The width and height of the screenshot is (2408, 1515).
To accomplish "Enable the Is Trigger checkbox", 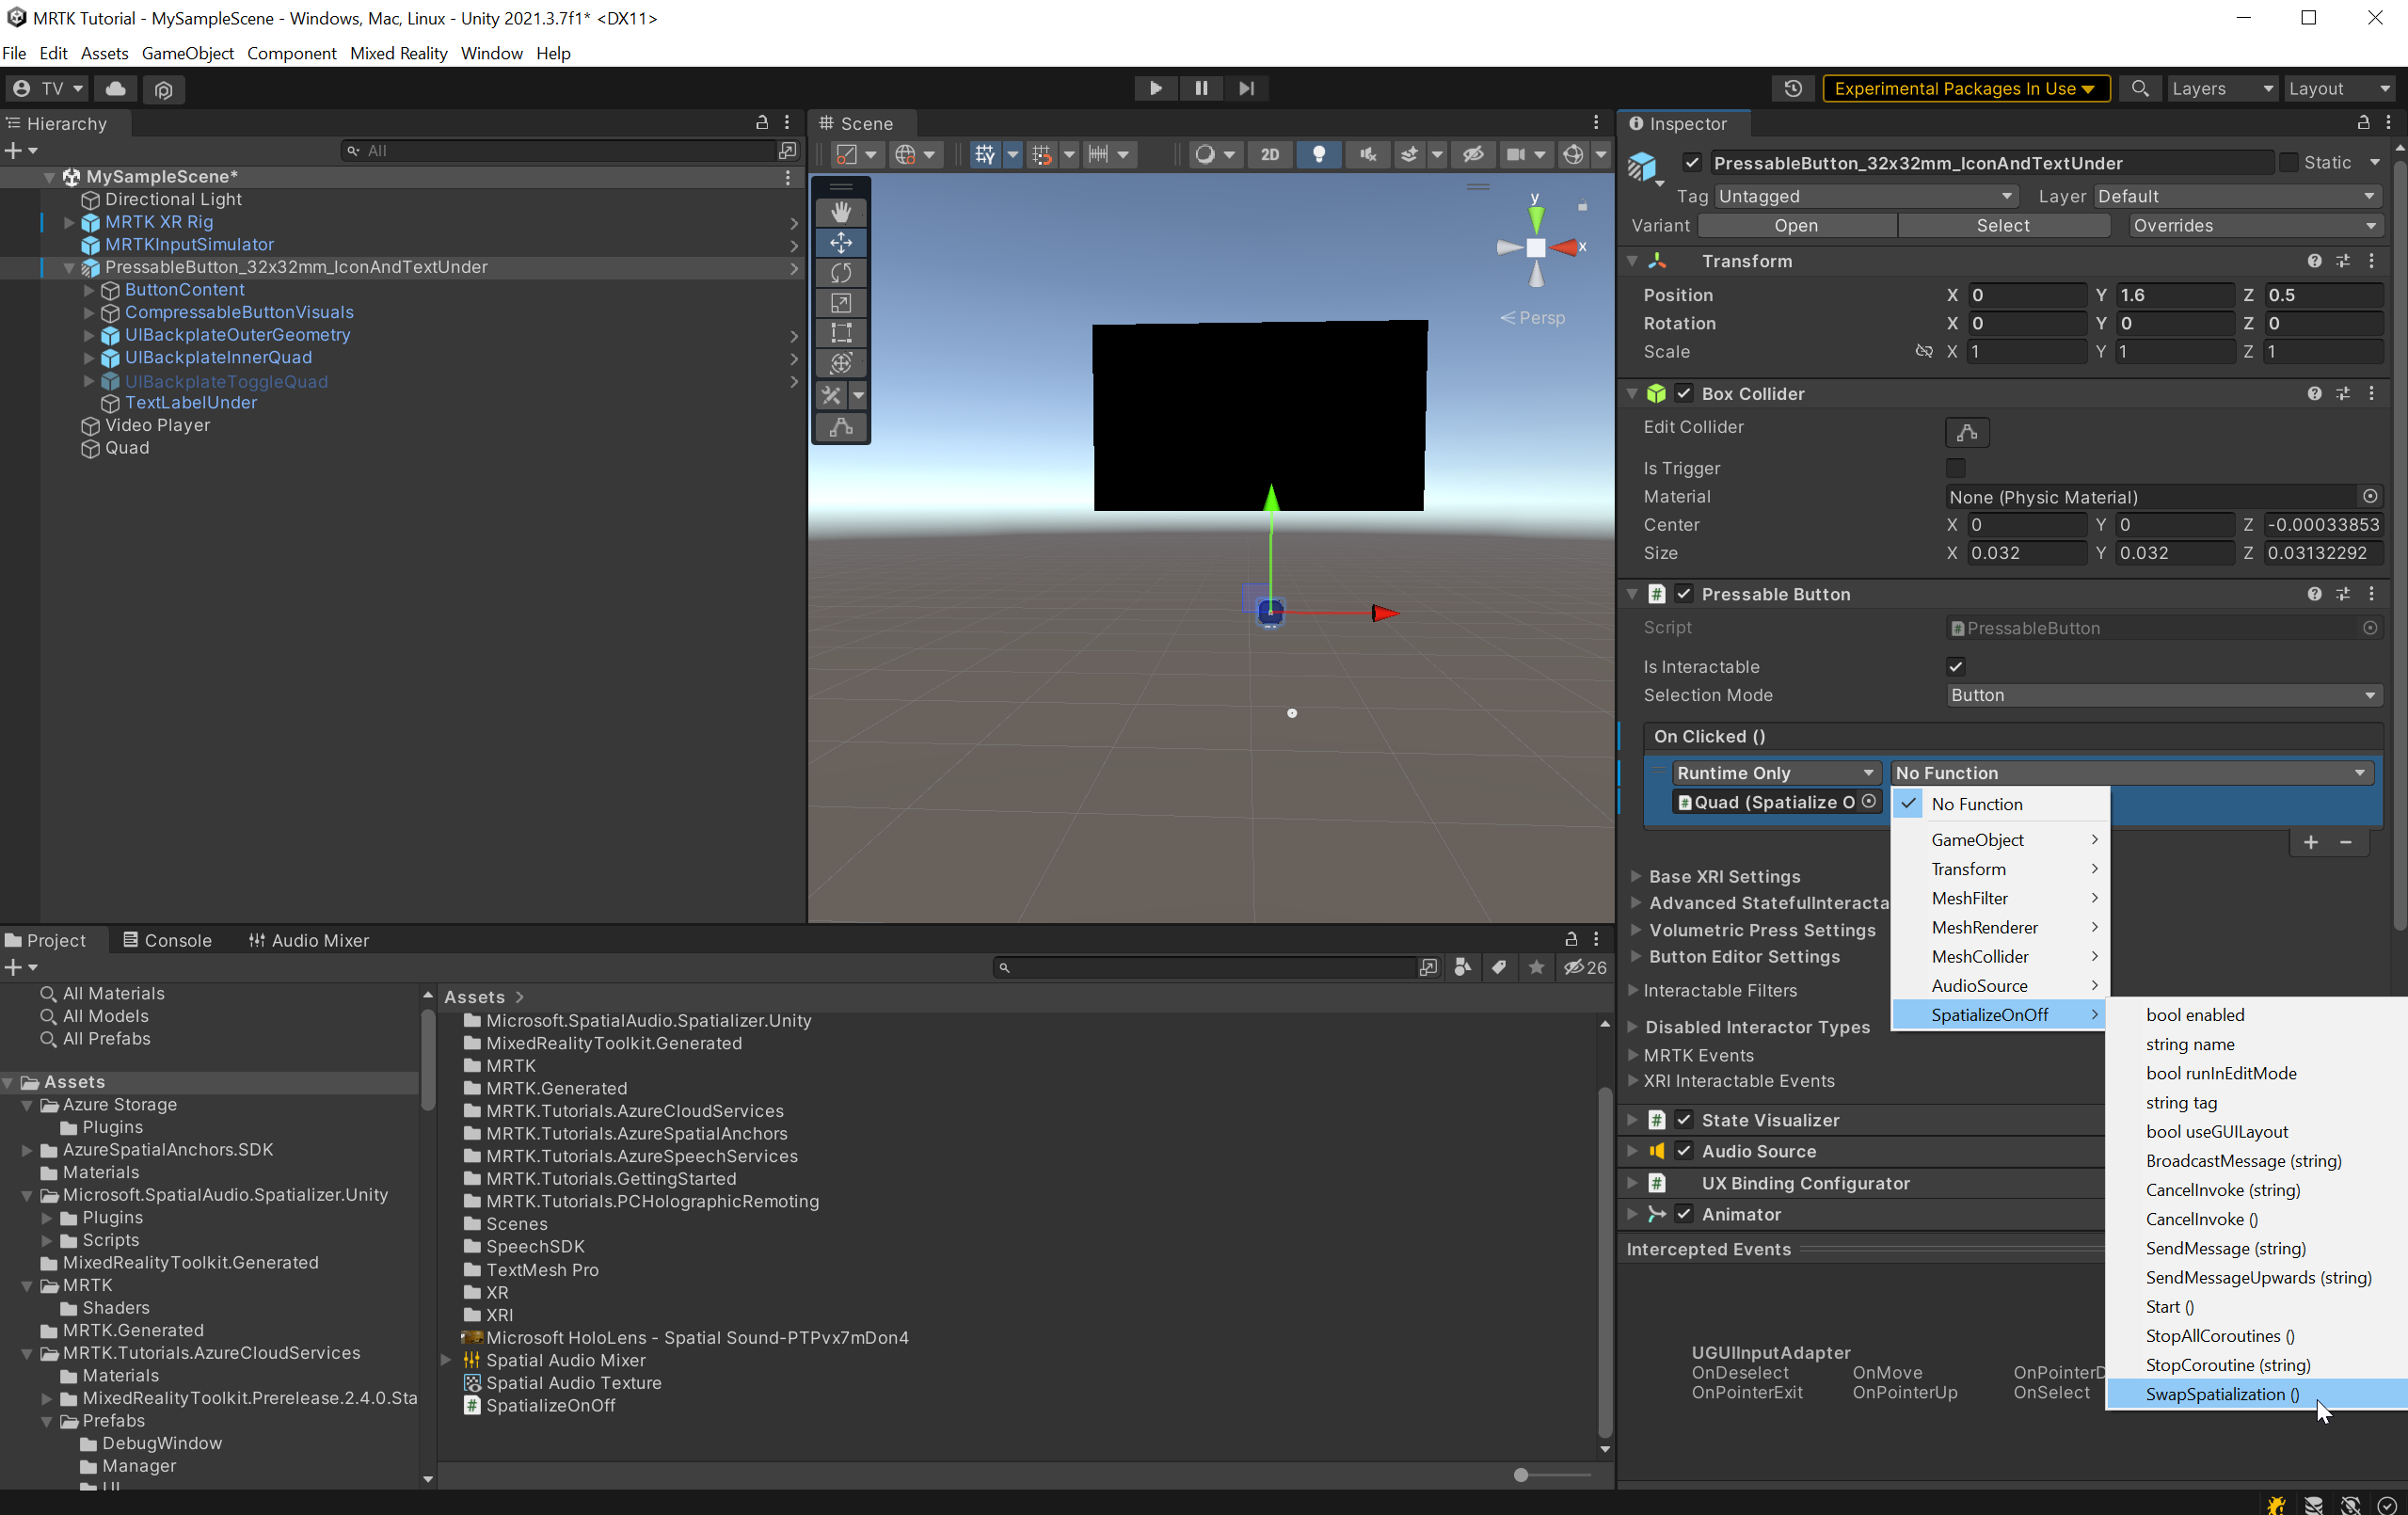I will click(1955, 468).
